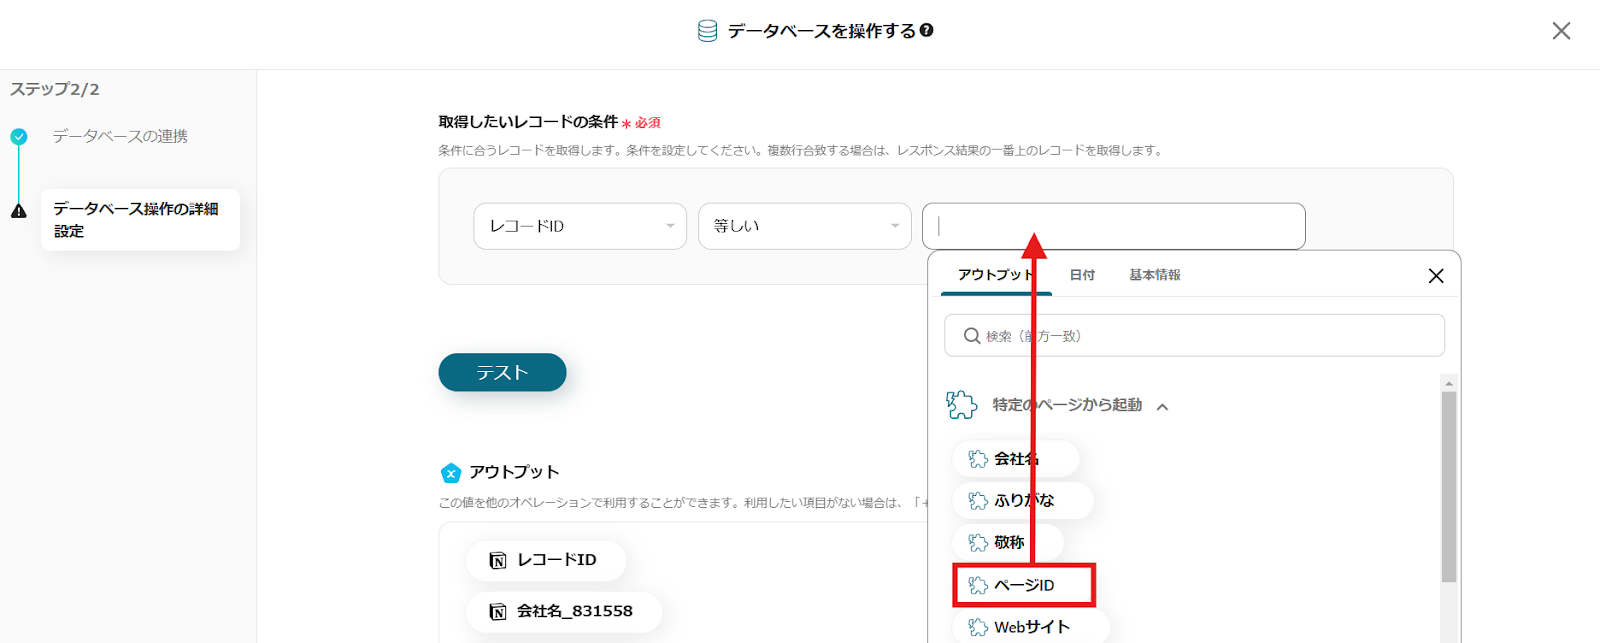Image resolution: width=1600 pixels, height=643 pixels.
Task: Click the help question mark icon in title
Action: click(927, 31)
